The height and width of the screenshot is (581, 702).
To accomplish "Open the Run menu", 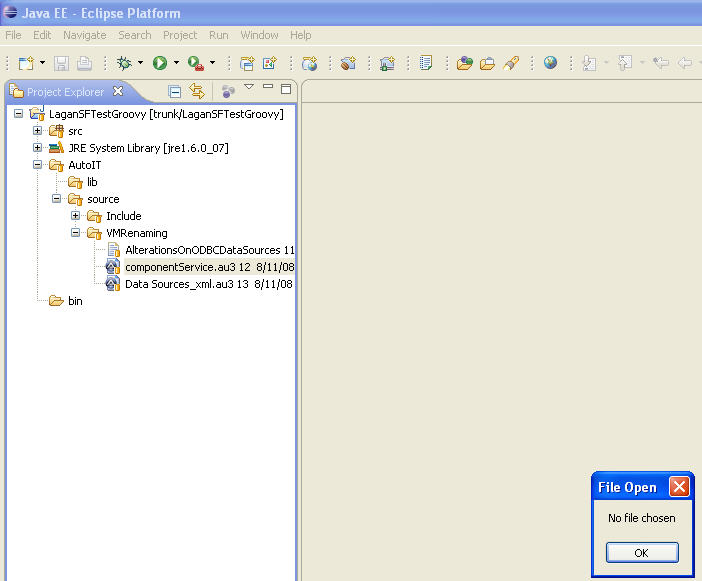I will point(218,35).
